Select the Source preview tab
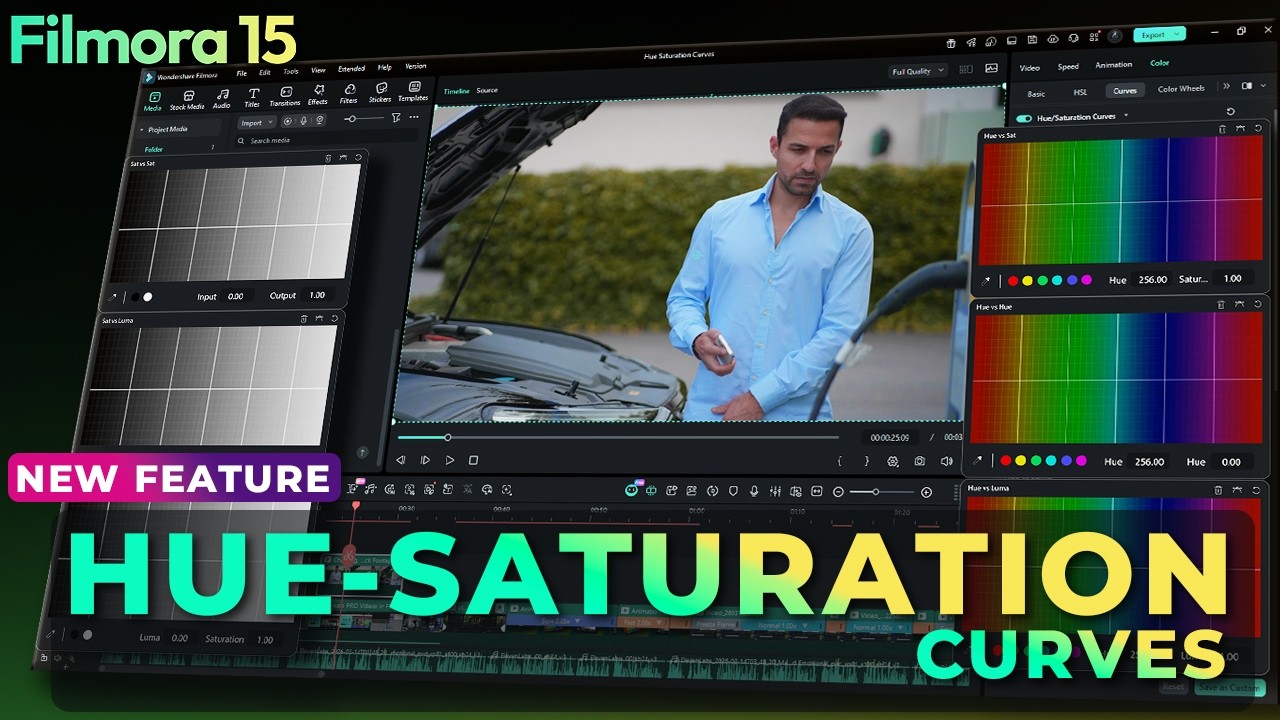This screenshot has height=720, width=1280. pos(487,90)
